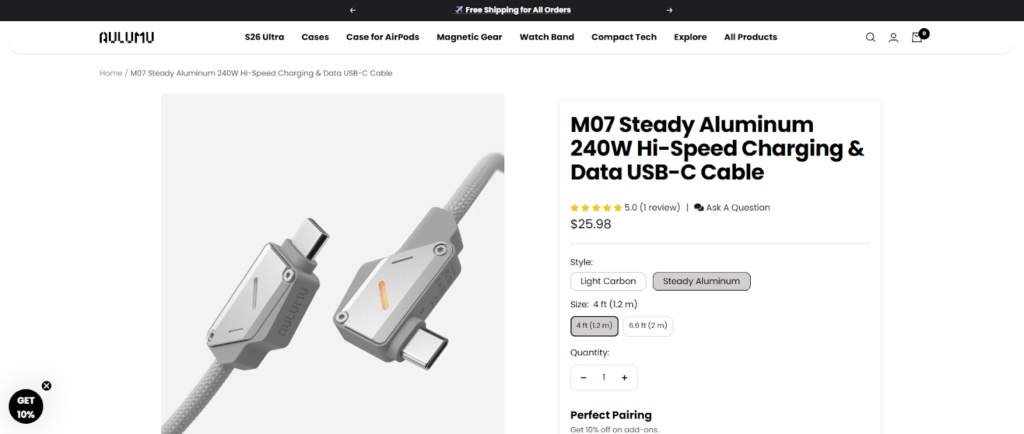Open the search icon in header

click(x=870, y=37)
